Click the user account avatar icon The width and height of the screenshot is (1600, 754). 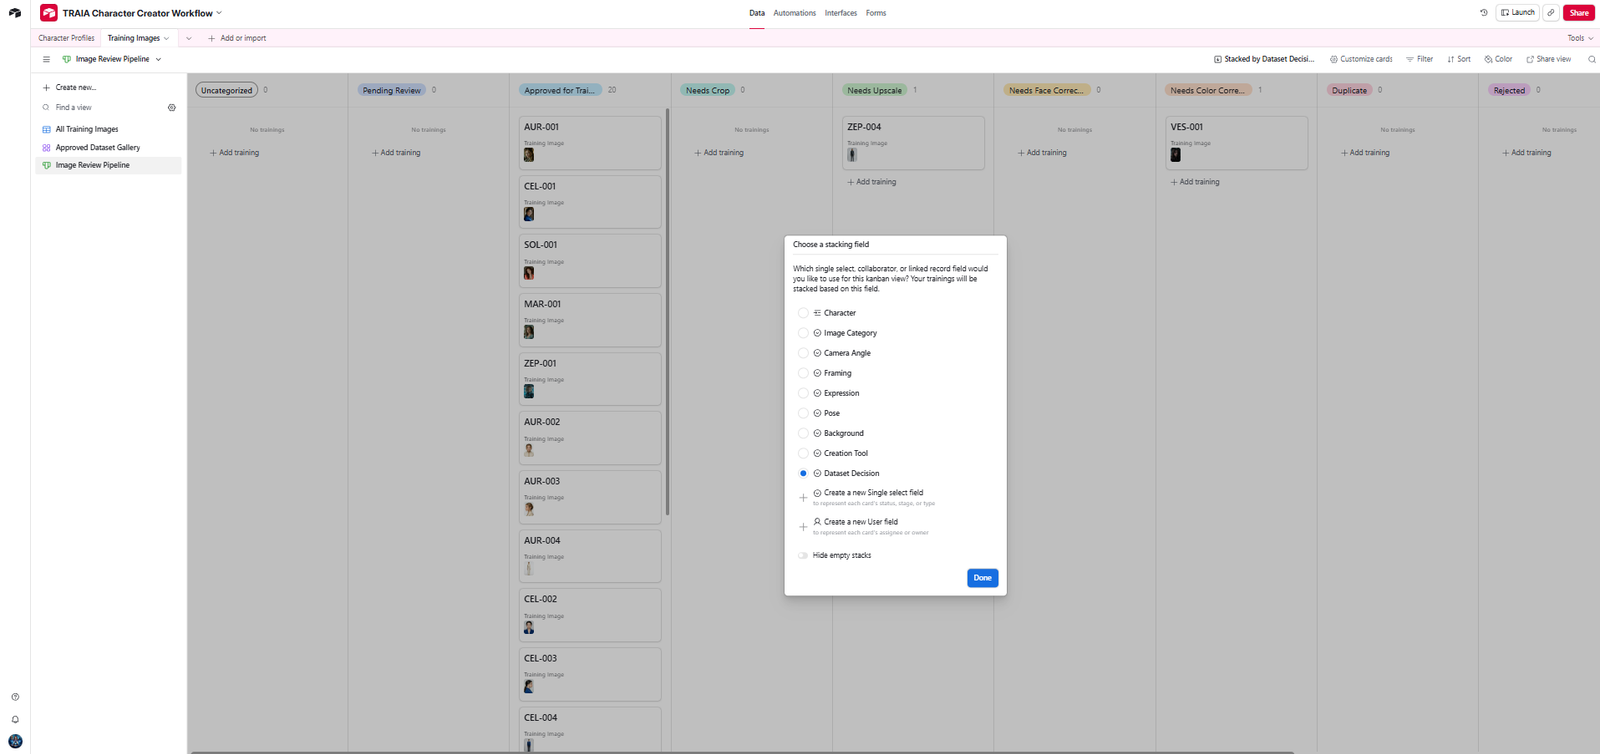coord(15,741)
